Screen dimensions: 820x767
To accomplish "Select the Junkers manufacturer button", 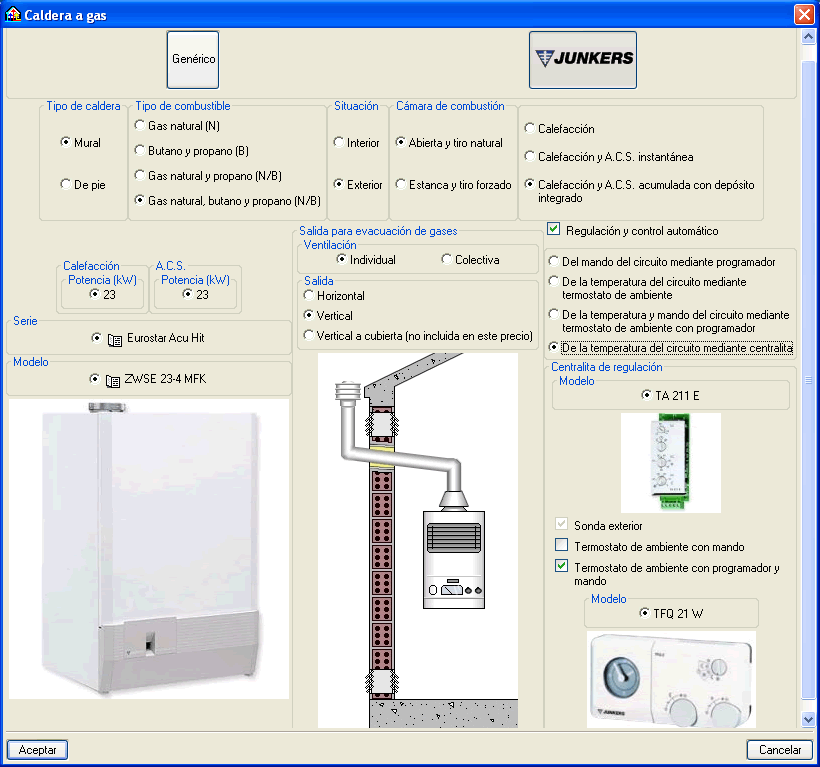I will [583, 60].
